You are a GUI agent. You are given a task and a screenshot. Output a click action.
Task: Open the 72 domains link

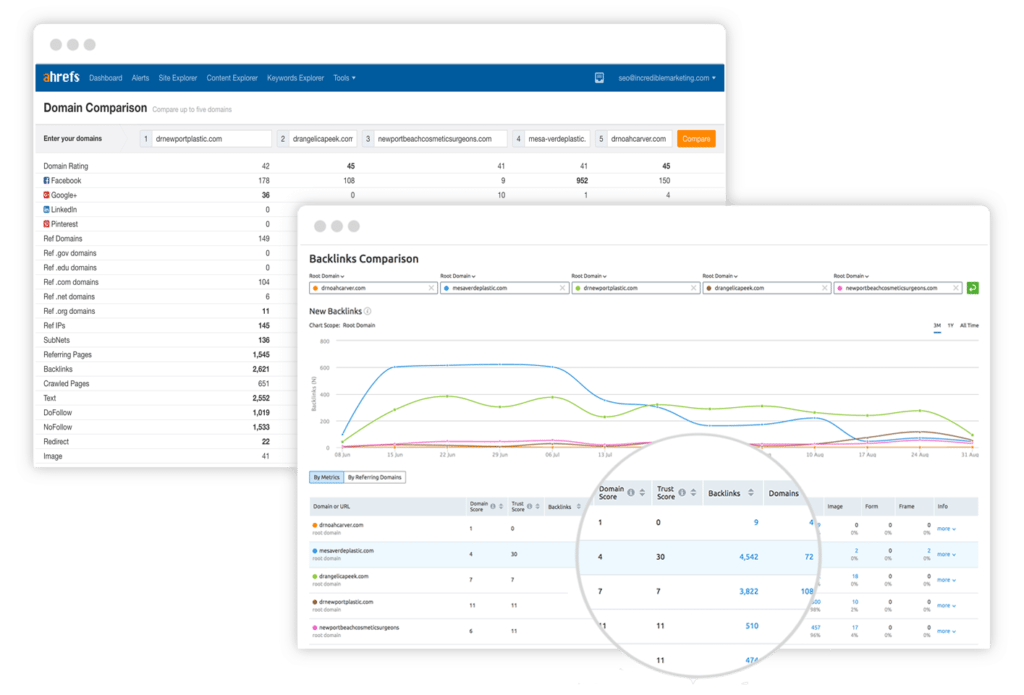coord(809,557)
